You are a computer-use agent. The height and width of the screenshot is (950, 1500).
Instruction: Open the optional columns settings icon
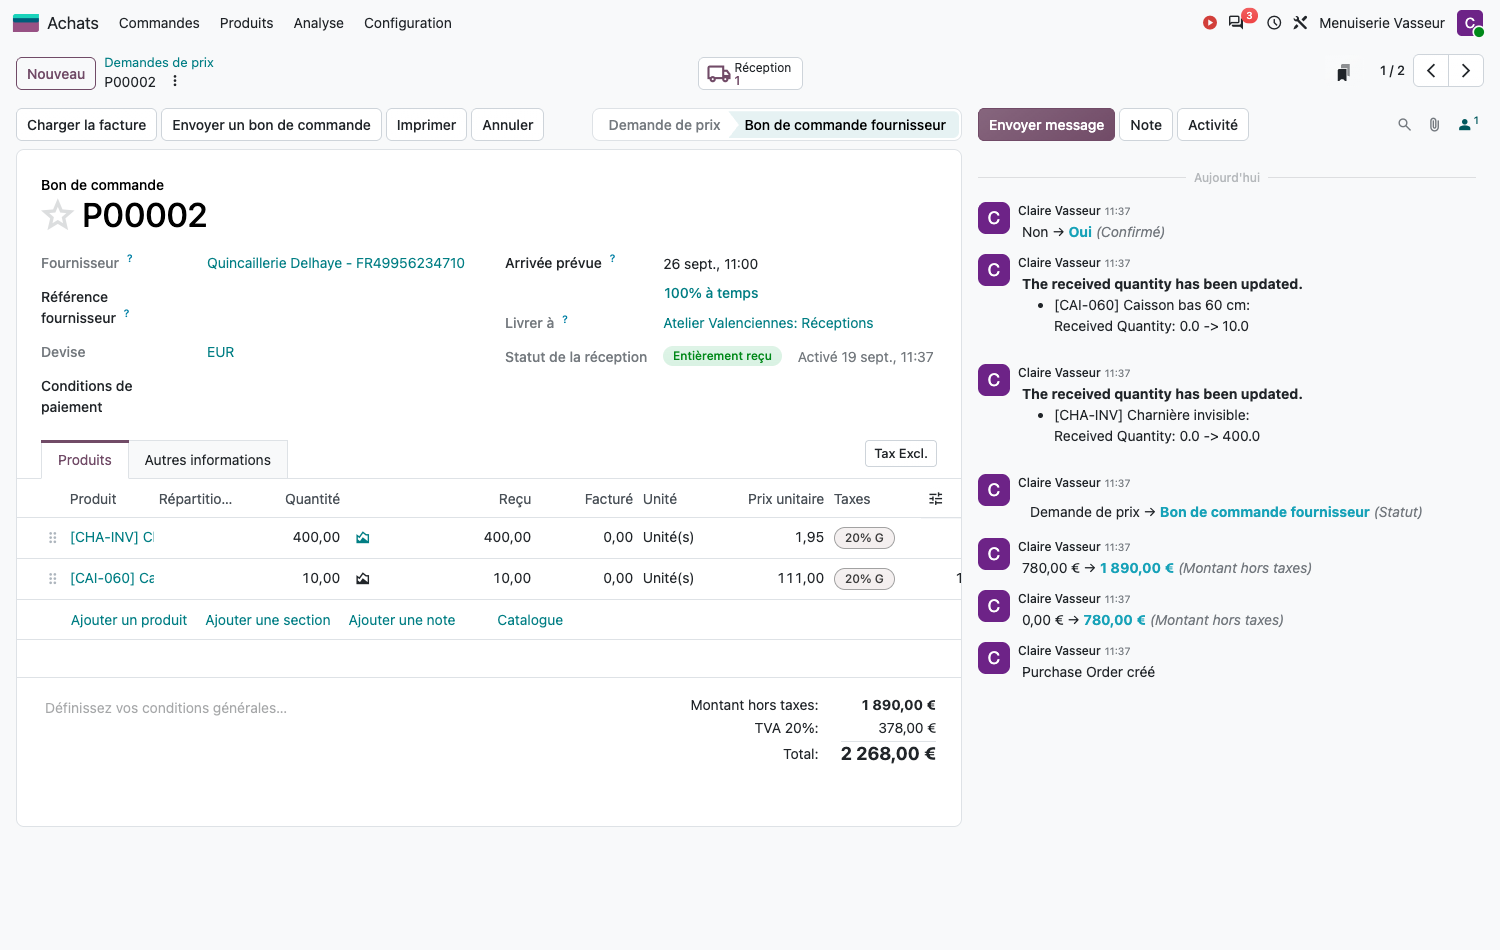[x=936, y=499]
